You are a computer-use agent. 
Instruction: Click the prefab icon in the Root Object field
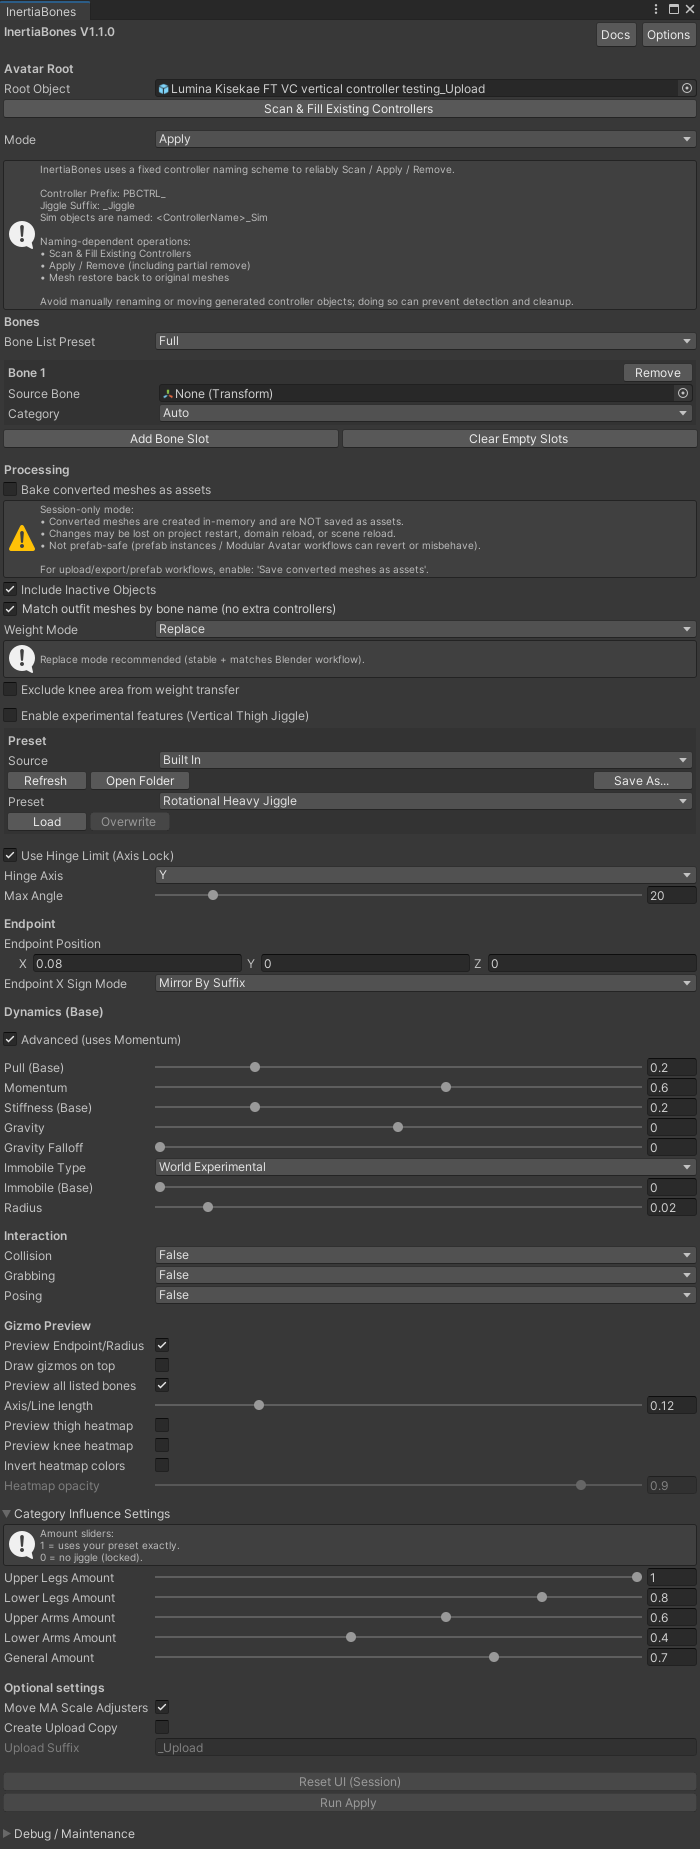(x=162, y=88)
